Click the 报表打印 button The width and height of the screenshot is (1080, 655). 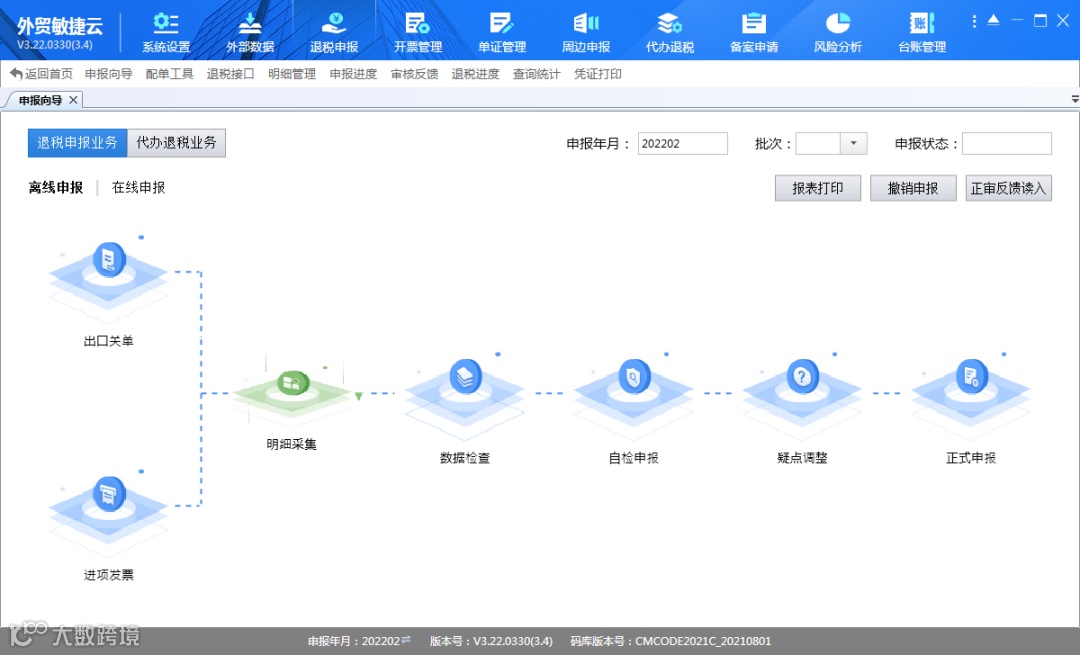pyautogui.click(x=818, y=188)
